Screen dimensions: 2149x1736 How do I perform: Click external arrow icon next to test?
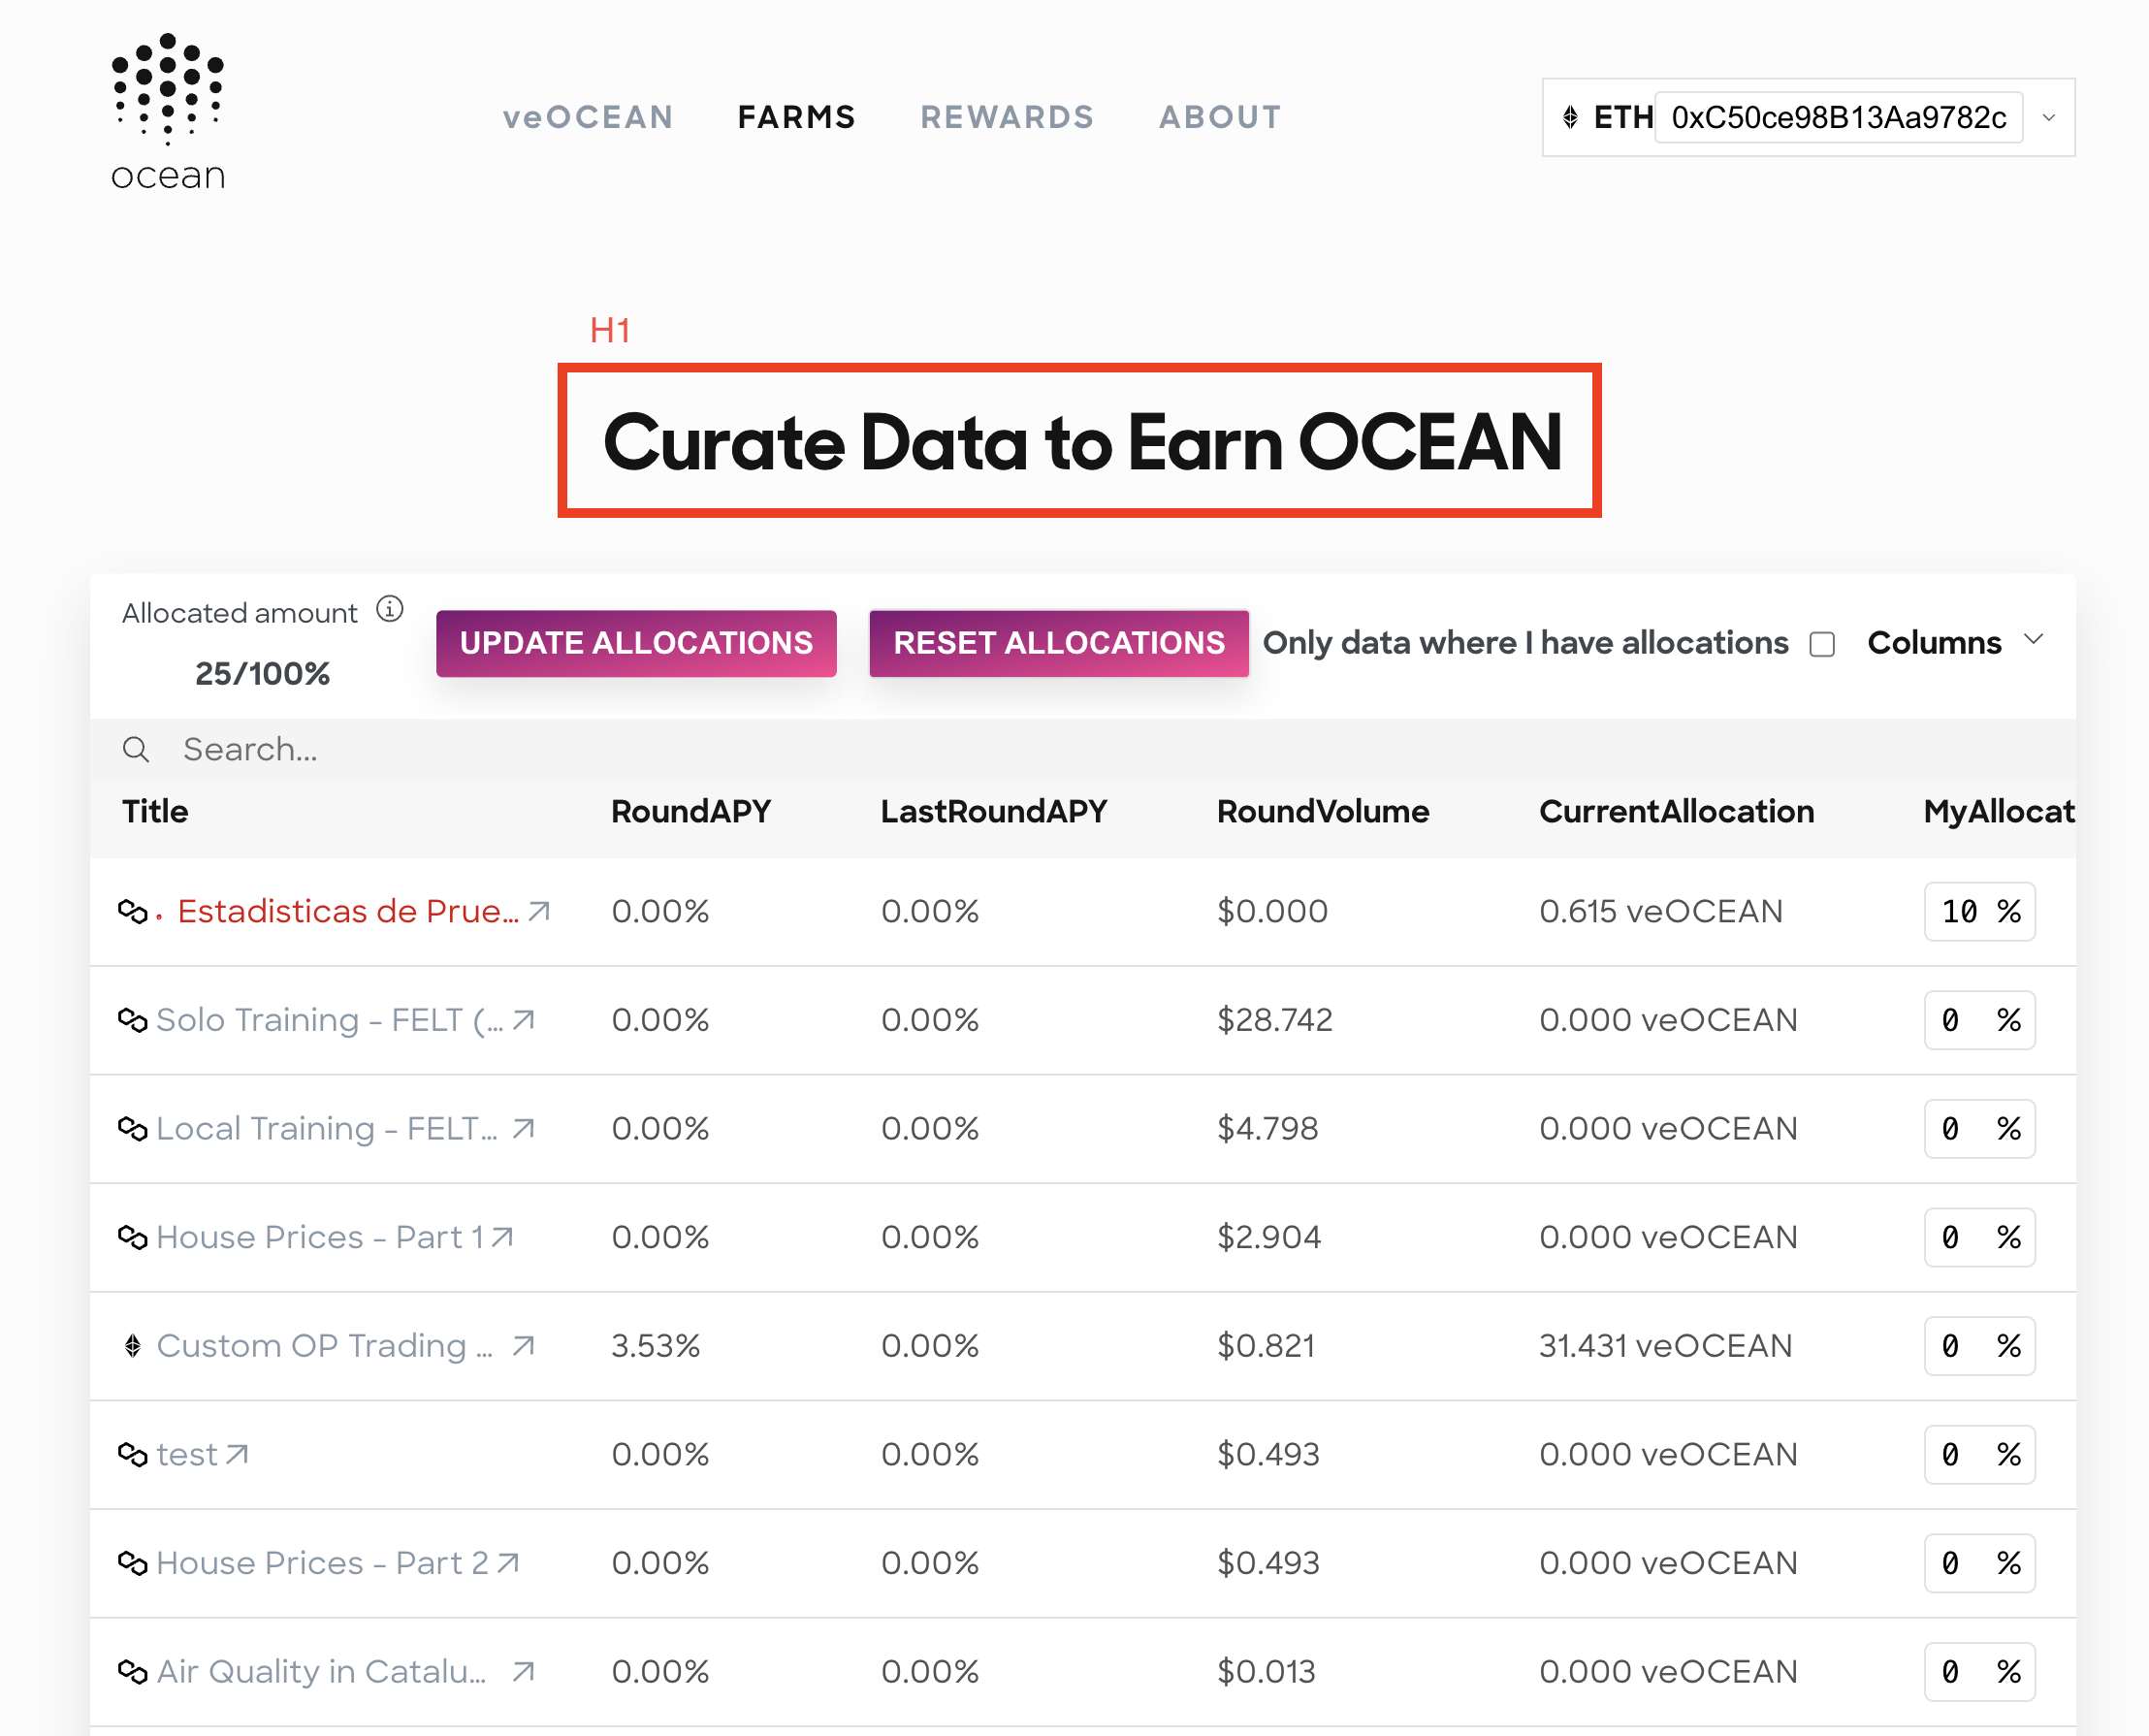tap(237, 1454)
